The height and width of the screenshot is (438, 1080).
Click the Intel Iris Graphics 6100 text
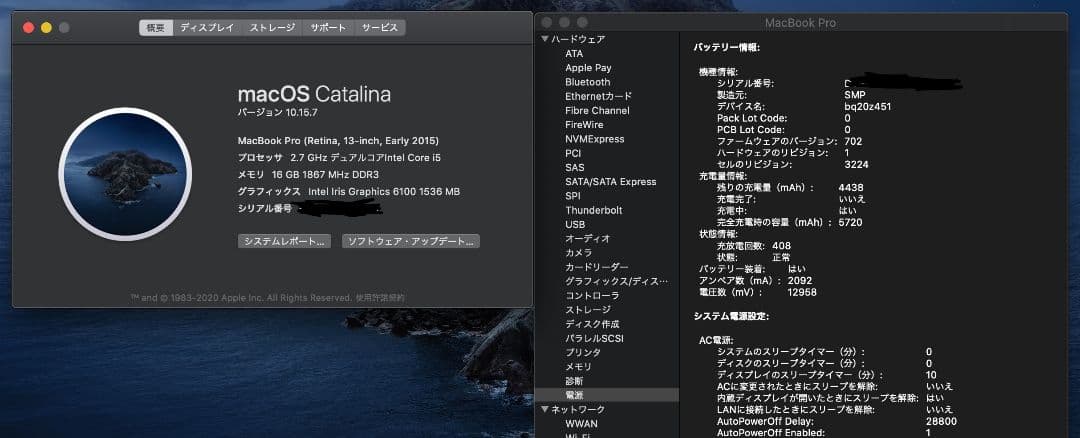[x=384, y=191]
